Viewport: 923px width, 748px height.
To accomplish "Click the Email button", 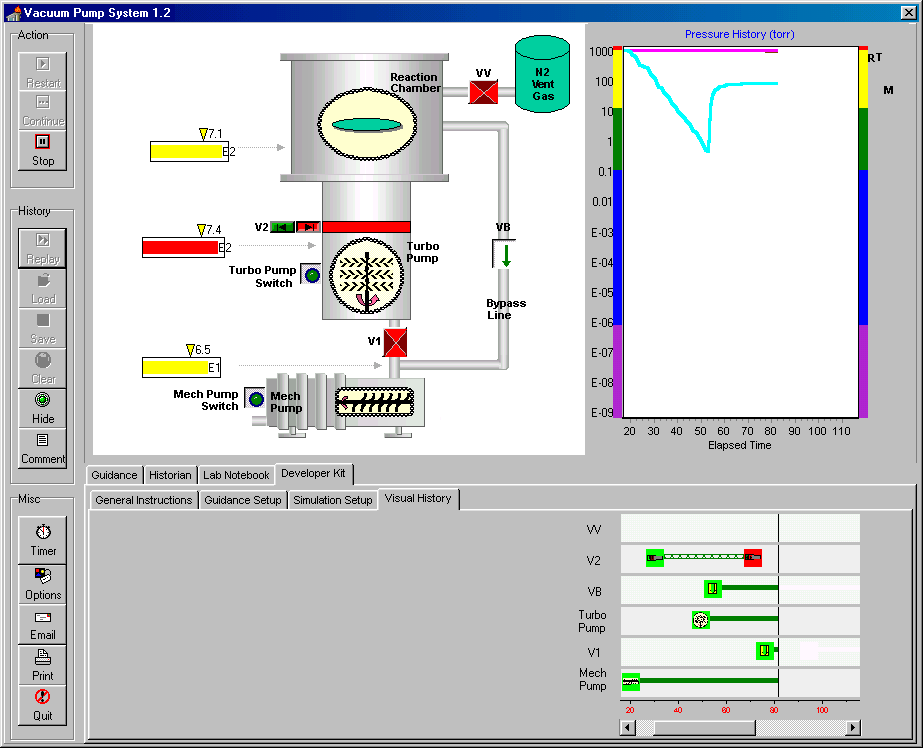I will 42,625.
